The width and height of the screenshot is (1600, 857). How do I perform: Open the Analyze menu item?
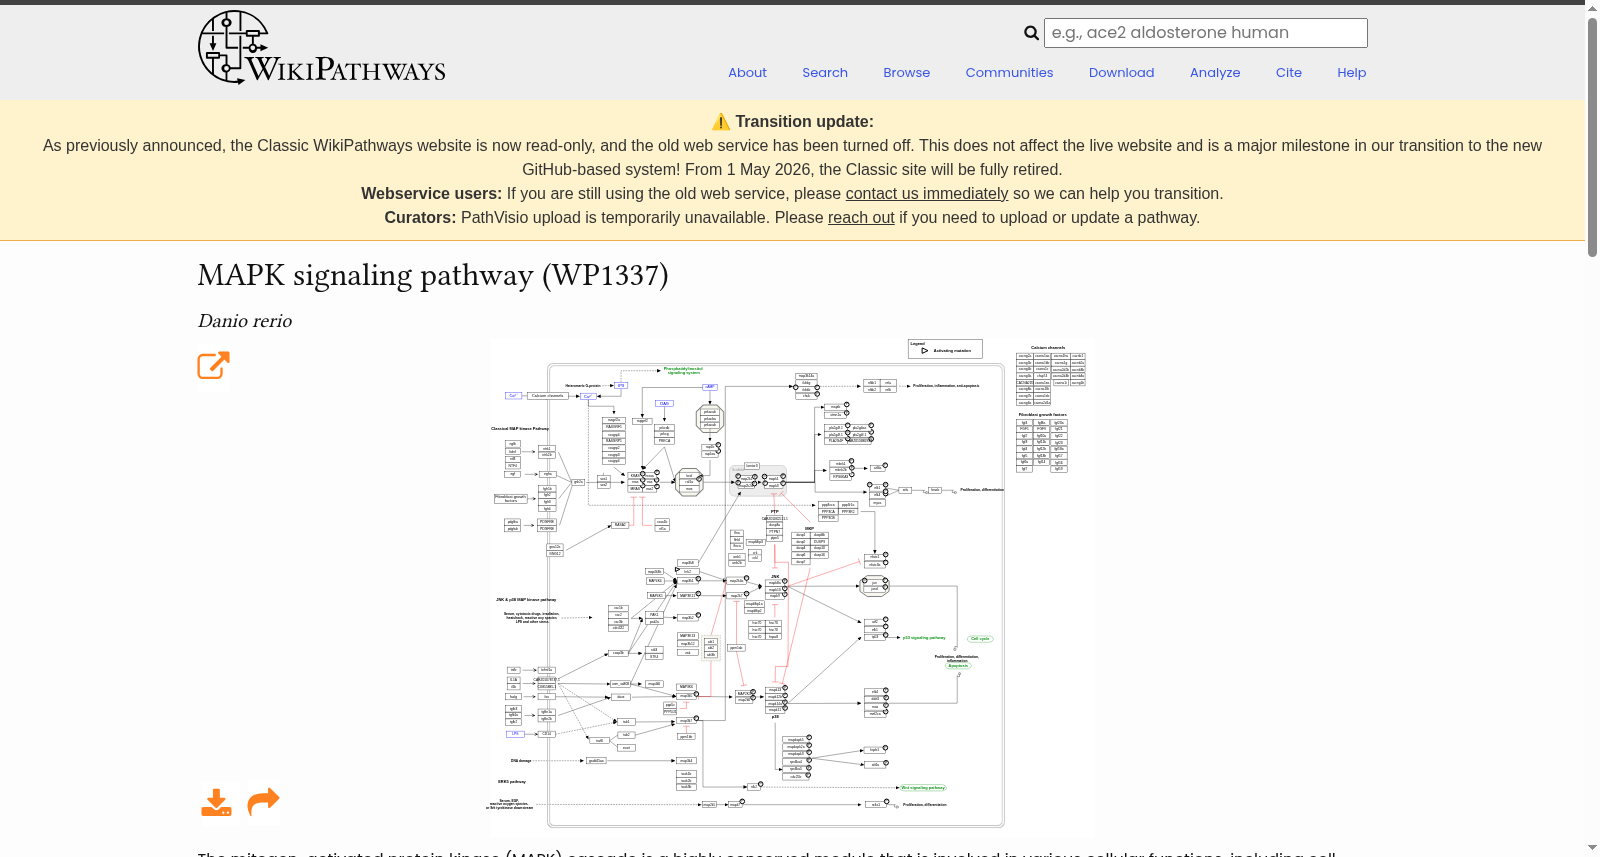(x=1215, y=73)
